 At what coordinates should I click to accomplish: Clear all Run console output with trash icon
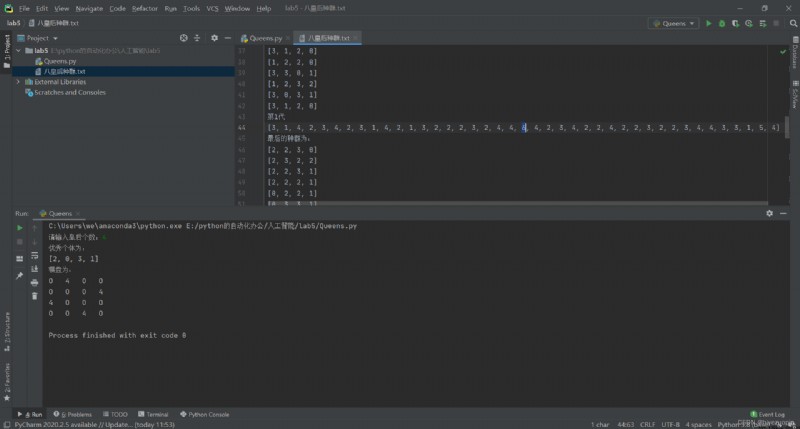[34, 296]
